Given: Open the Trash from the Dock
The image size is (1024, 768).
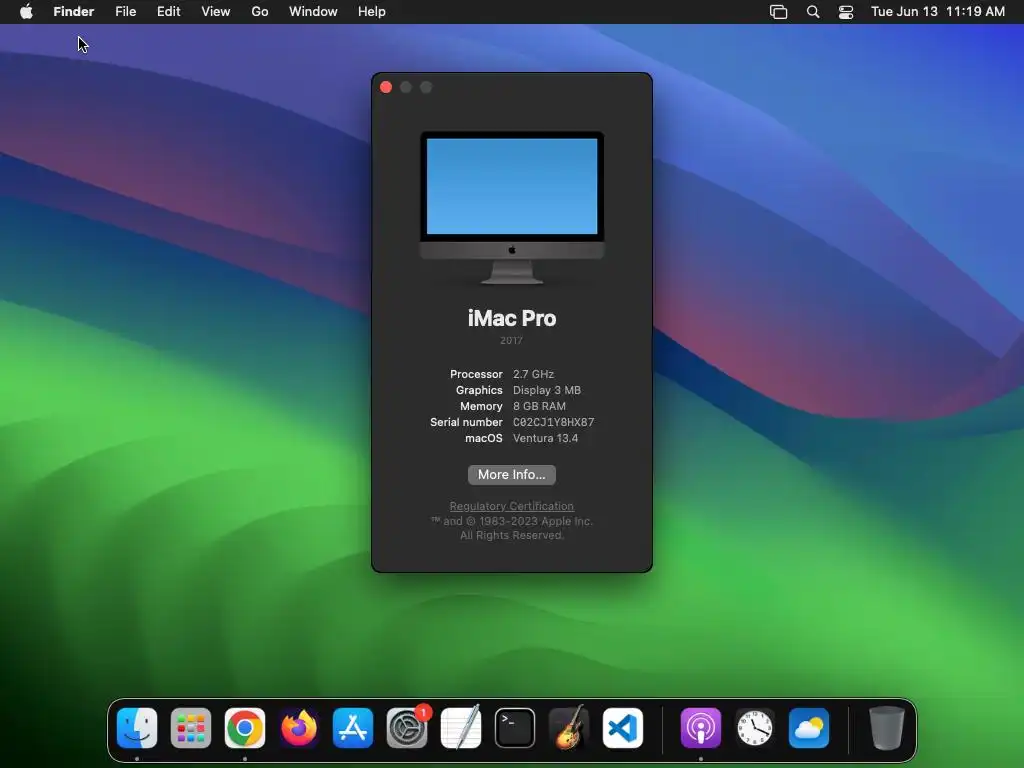Looking at the screenshot, I should (887, 728).
